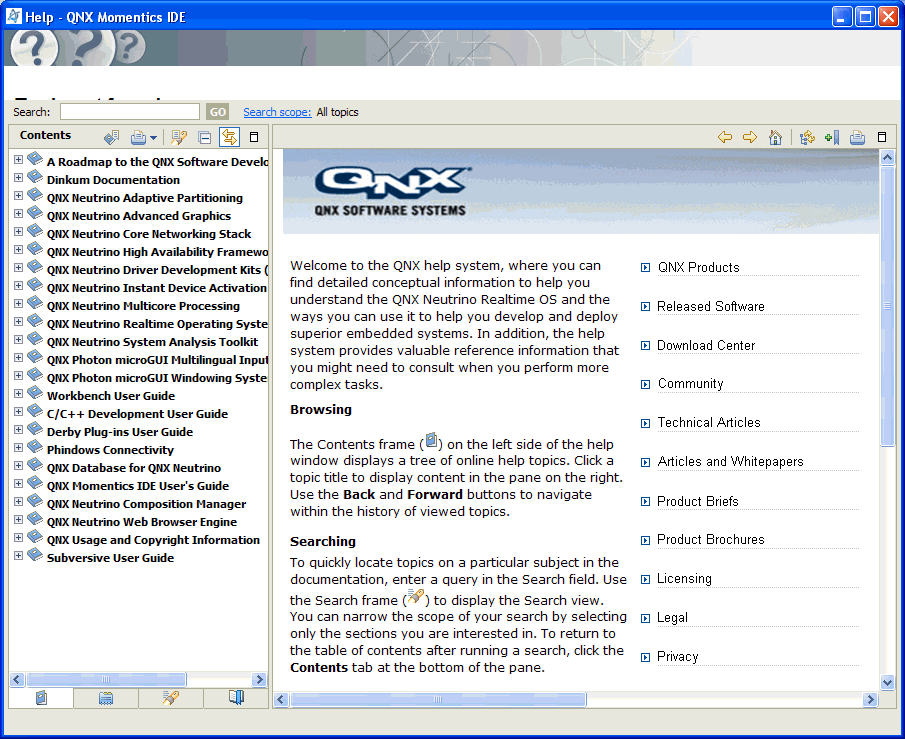Open the Privacy link

pos(678,656)
